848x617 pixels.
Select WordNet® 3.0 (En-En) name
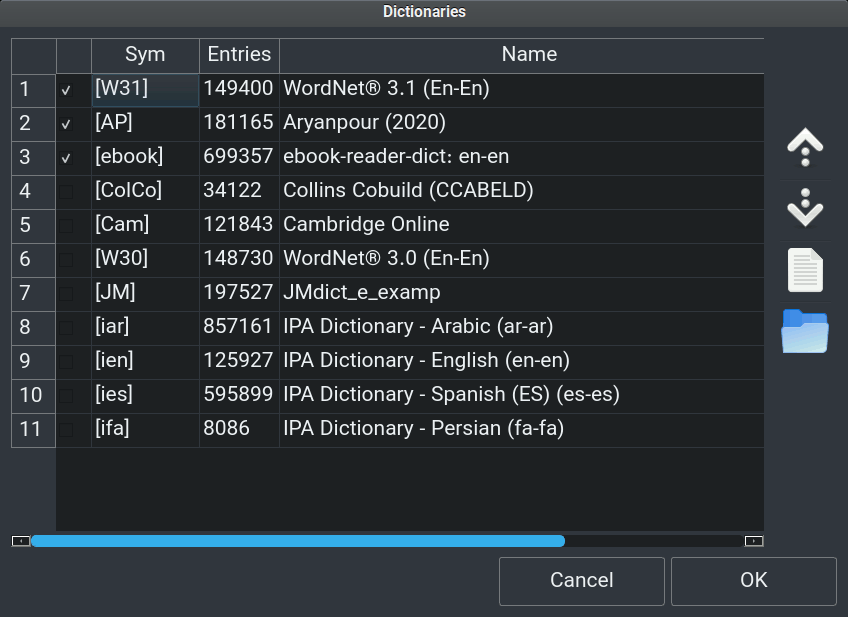(522, 260)
